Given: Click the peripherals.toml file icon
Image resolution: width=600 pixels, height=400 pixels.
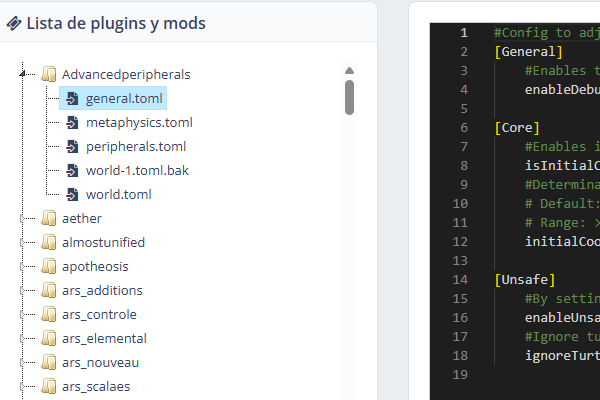Looking at the screenshot, I should [x=73, y=146].
